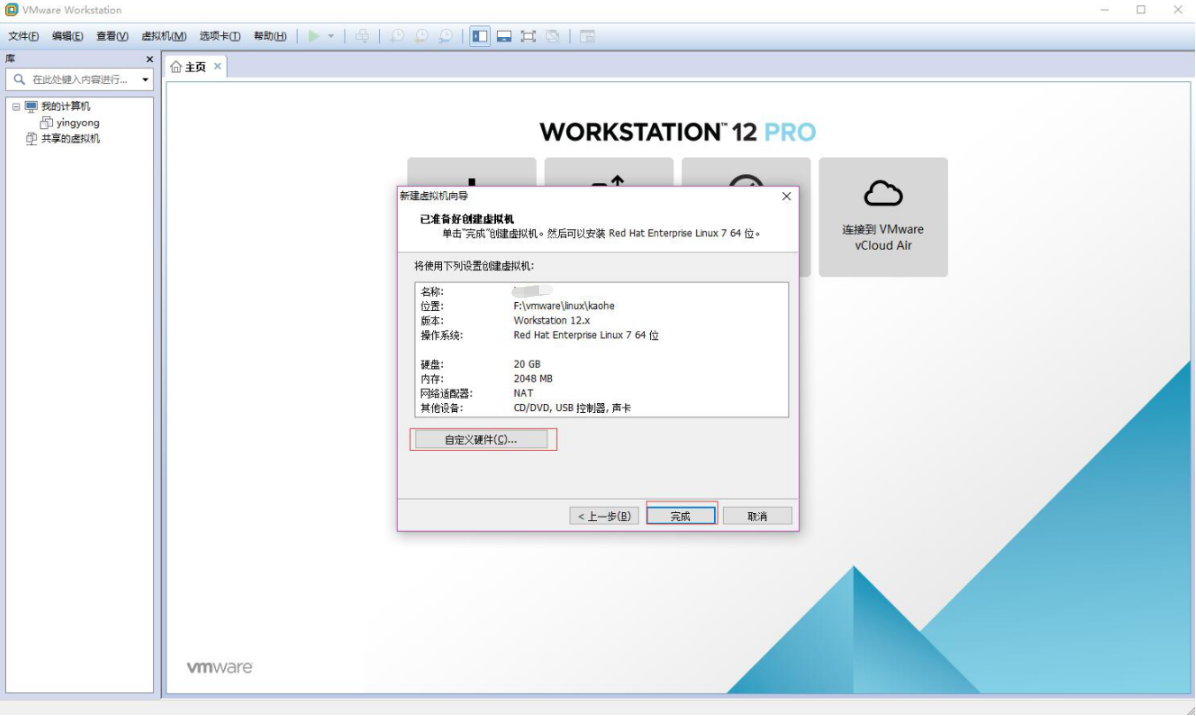Click the VMware Workstation title bar icon
Image resolution: width=1196 pixels, height=716 pixels.
(11, 10)
